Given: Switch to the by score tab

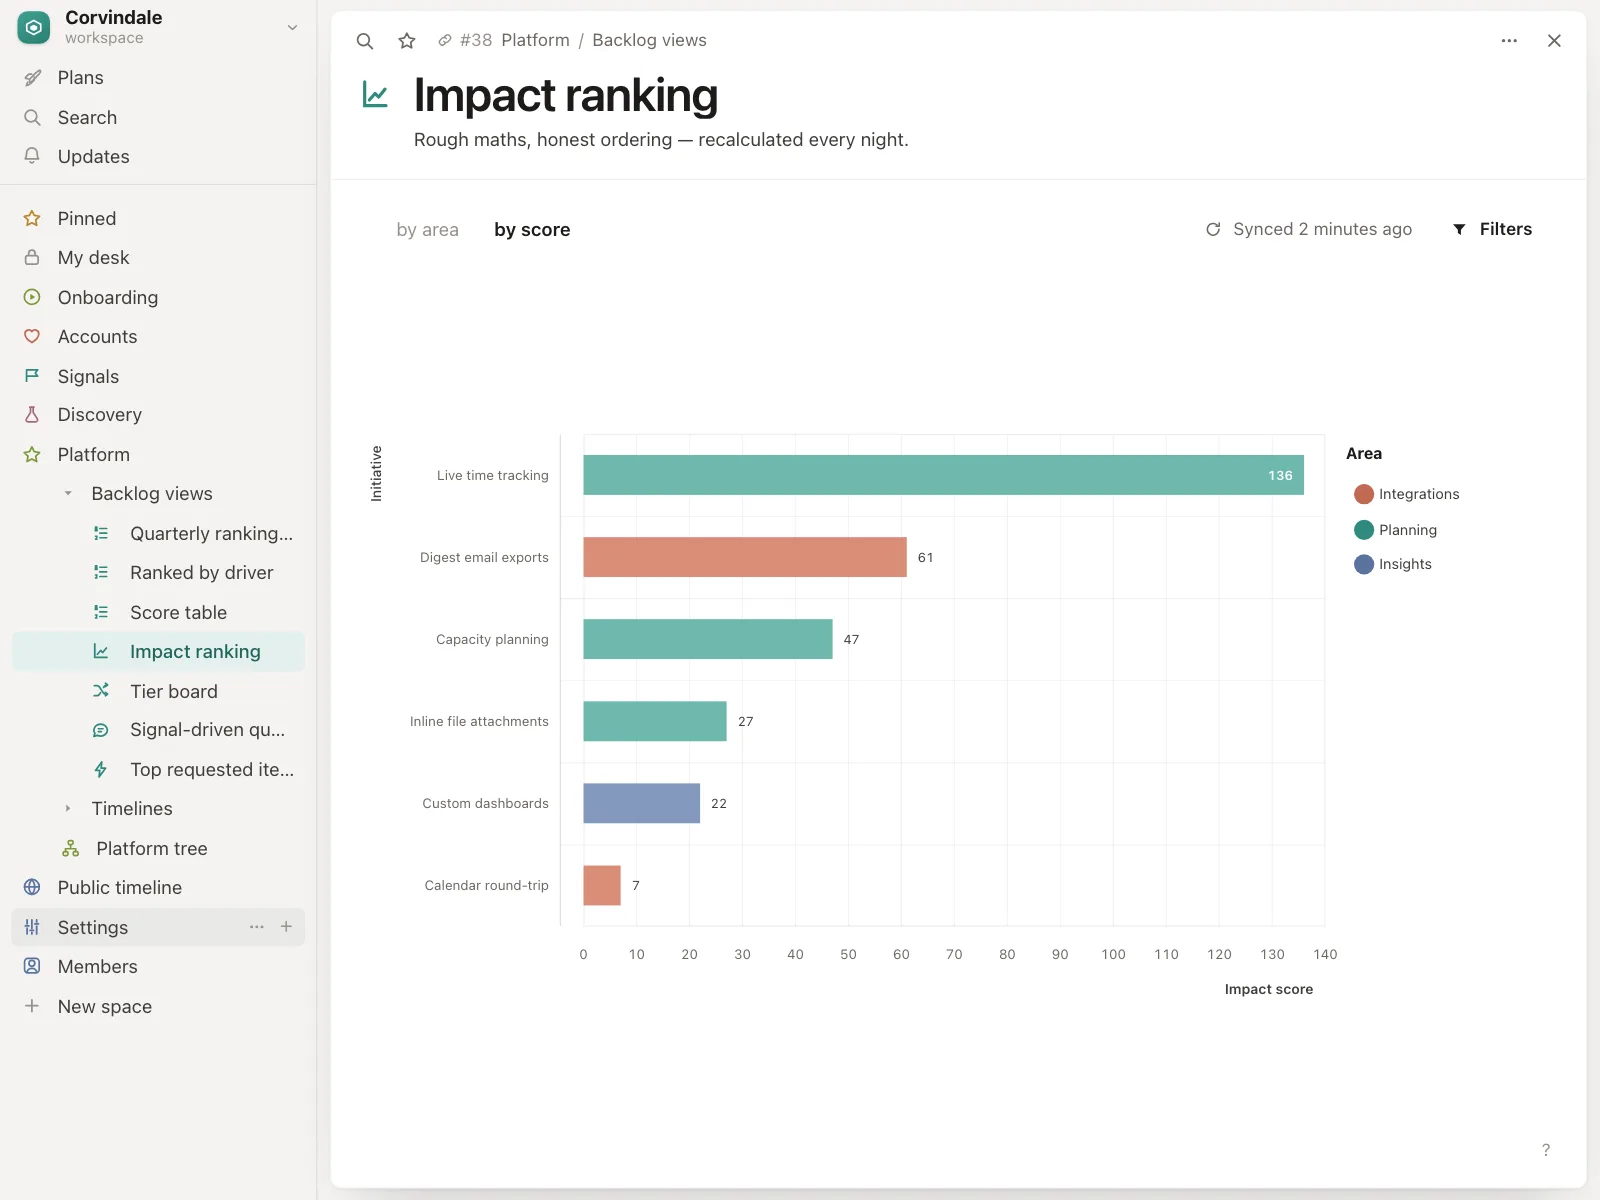Looking at the screenshot, I should 532,230.
